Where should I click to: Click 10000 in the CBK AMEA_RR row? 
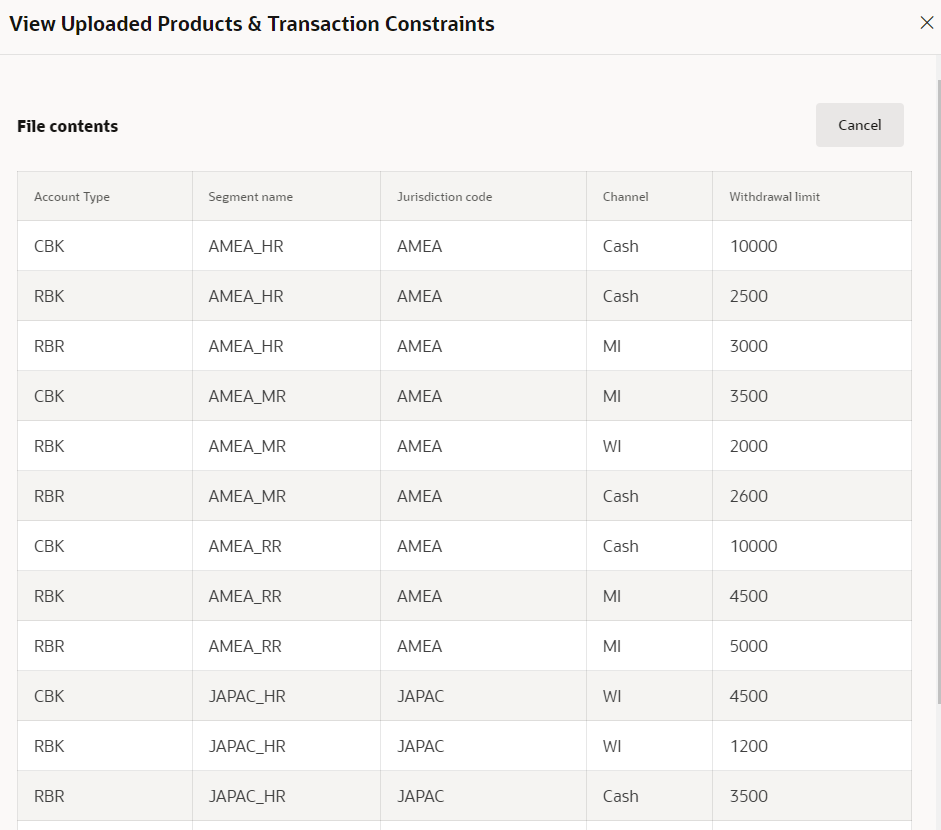pyautogui.click(x=753, y=546)
